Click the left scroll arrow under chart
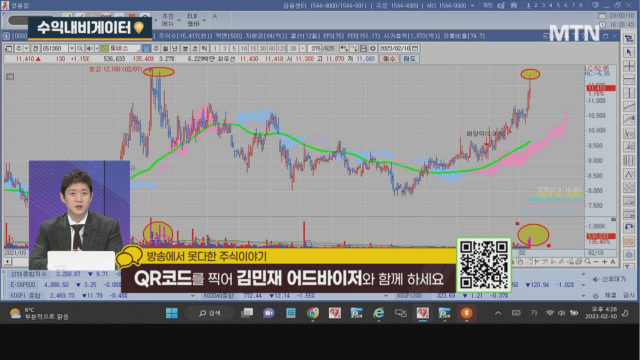 point(7,262)
